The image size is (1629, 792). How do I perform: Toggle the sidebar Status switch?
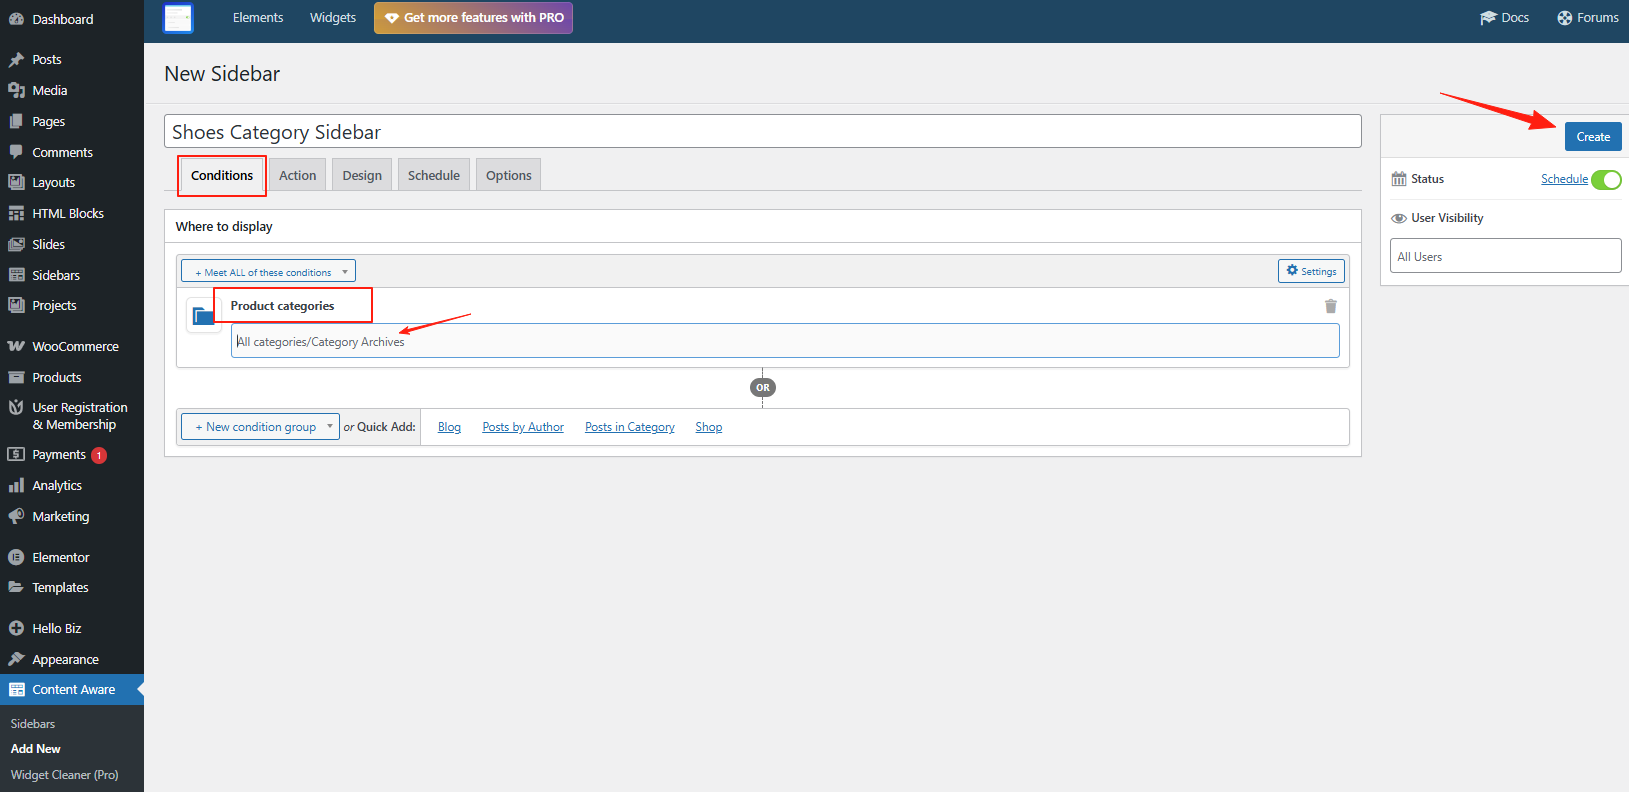click(1605, 180)
